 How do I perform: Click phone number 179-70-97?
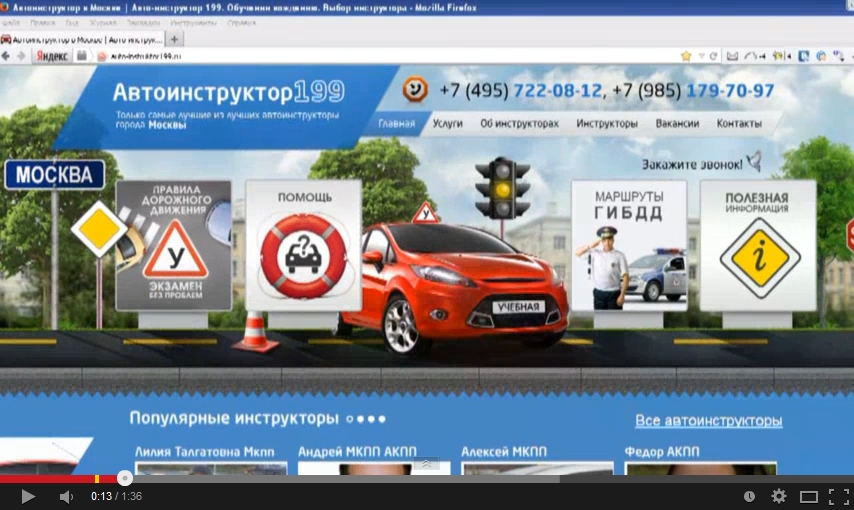tap(730, 90)
